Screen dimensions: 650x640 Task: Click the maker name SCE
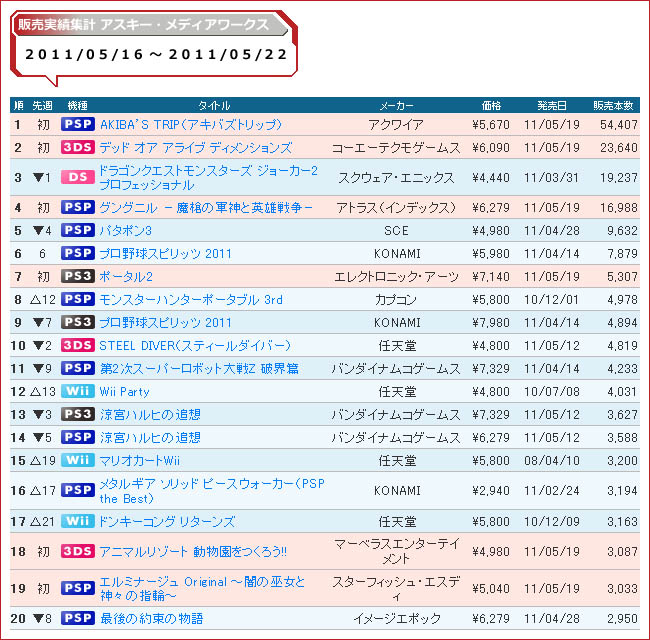(x=396, y=230)
